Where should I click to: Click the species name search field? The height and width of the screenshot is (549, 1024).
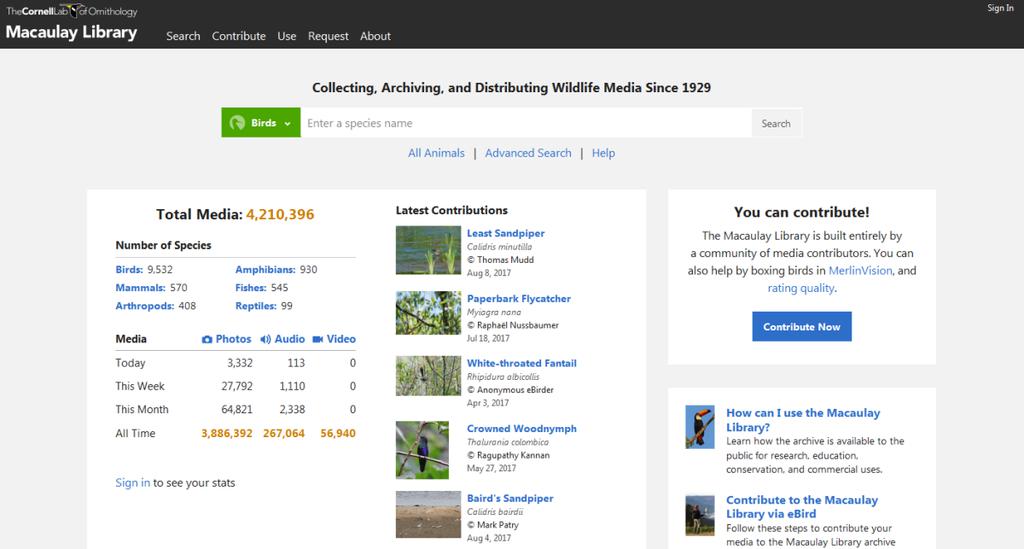(x=526, y=123)
